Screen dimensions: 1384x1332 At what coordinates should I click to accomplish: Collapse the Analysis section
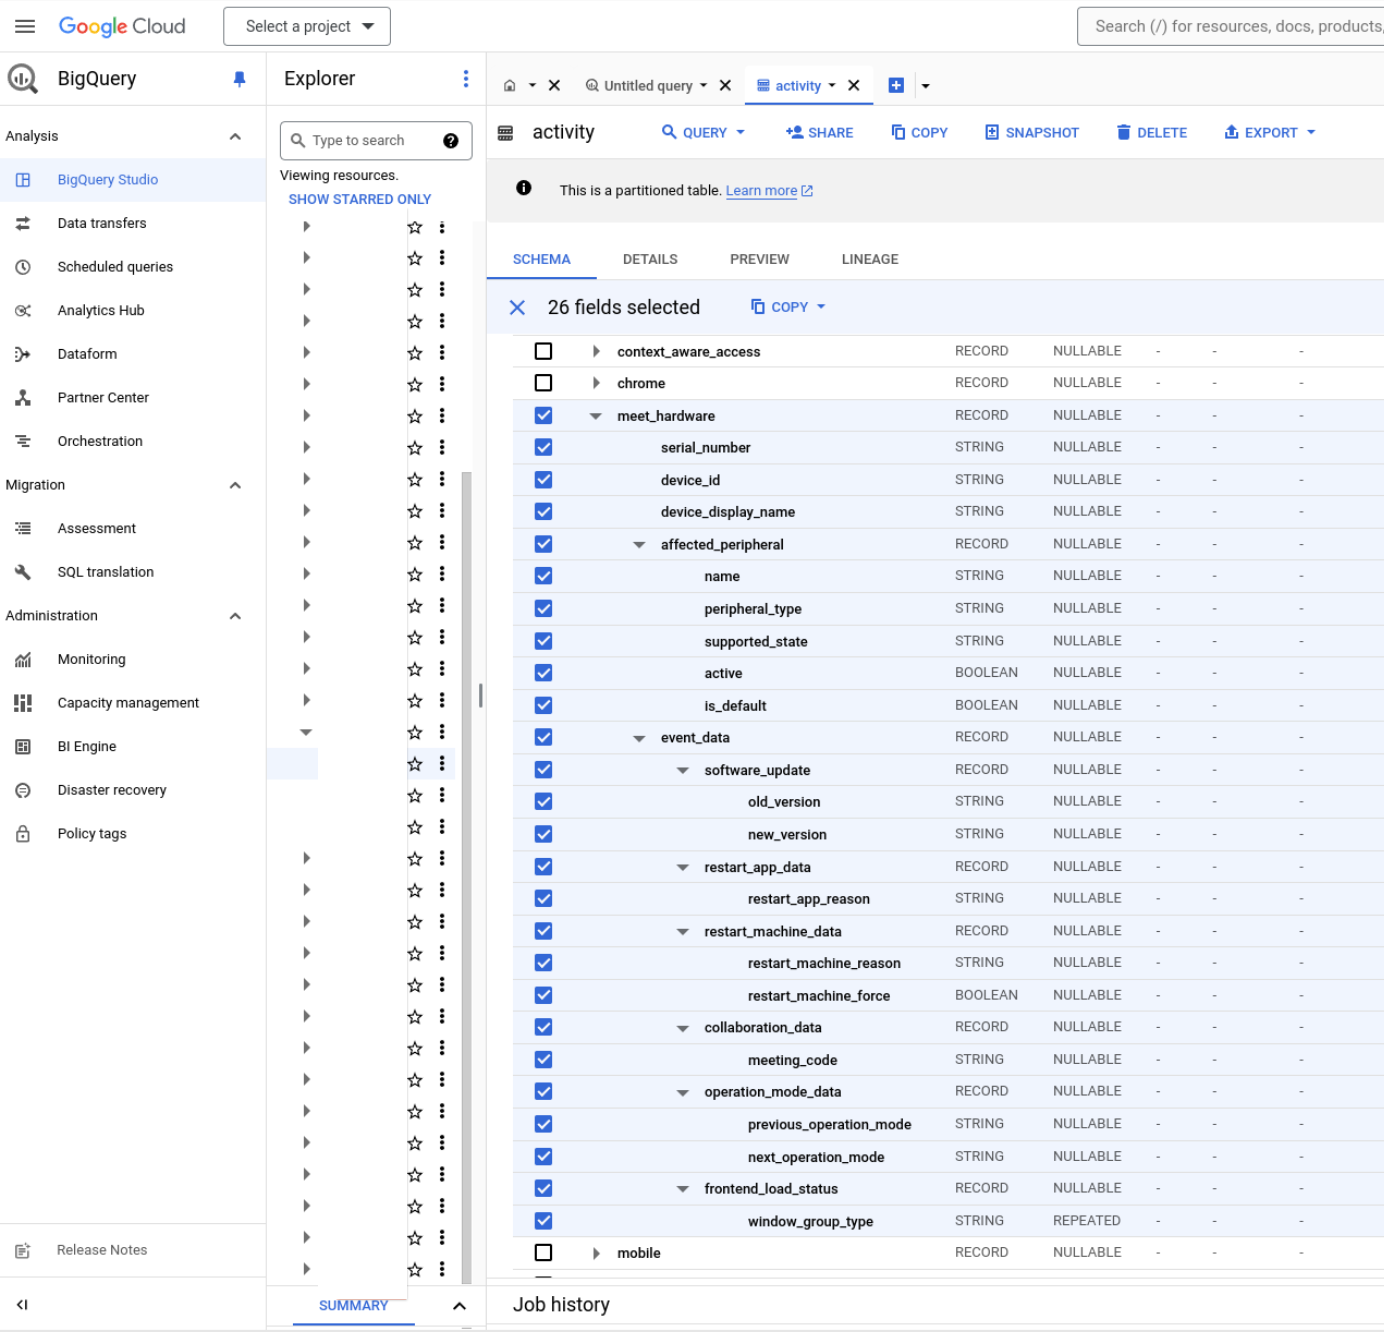(235, 137)
